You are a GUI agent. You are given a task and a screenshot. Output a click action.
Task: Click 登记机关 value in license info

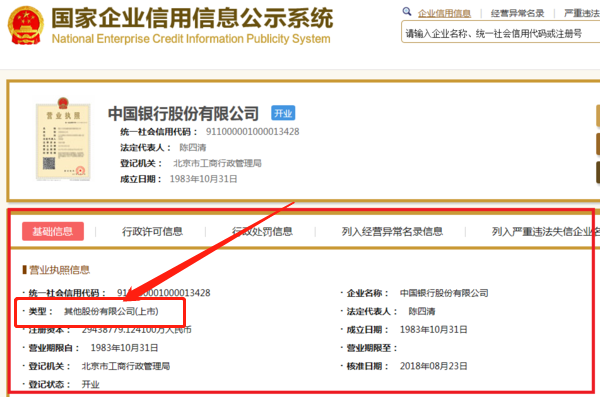click(x=126, y=366)
